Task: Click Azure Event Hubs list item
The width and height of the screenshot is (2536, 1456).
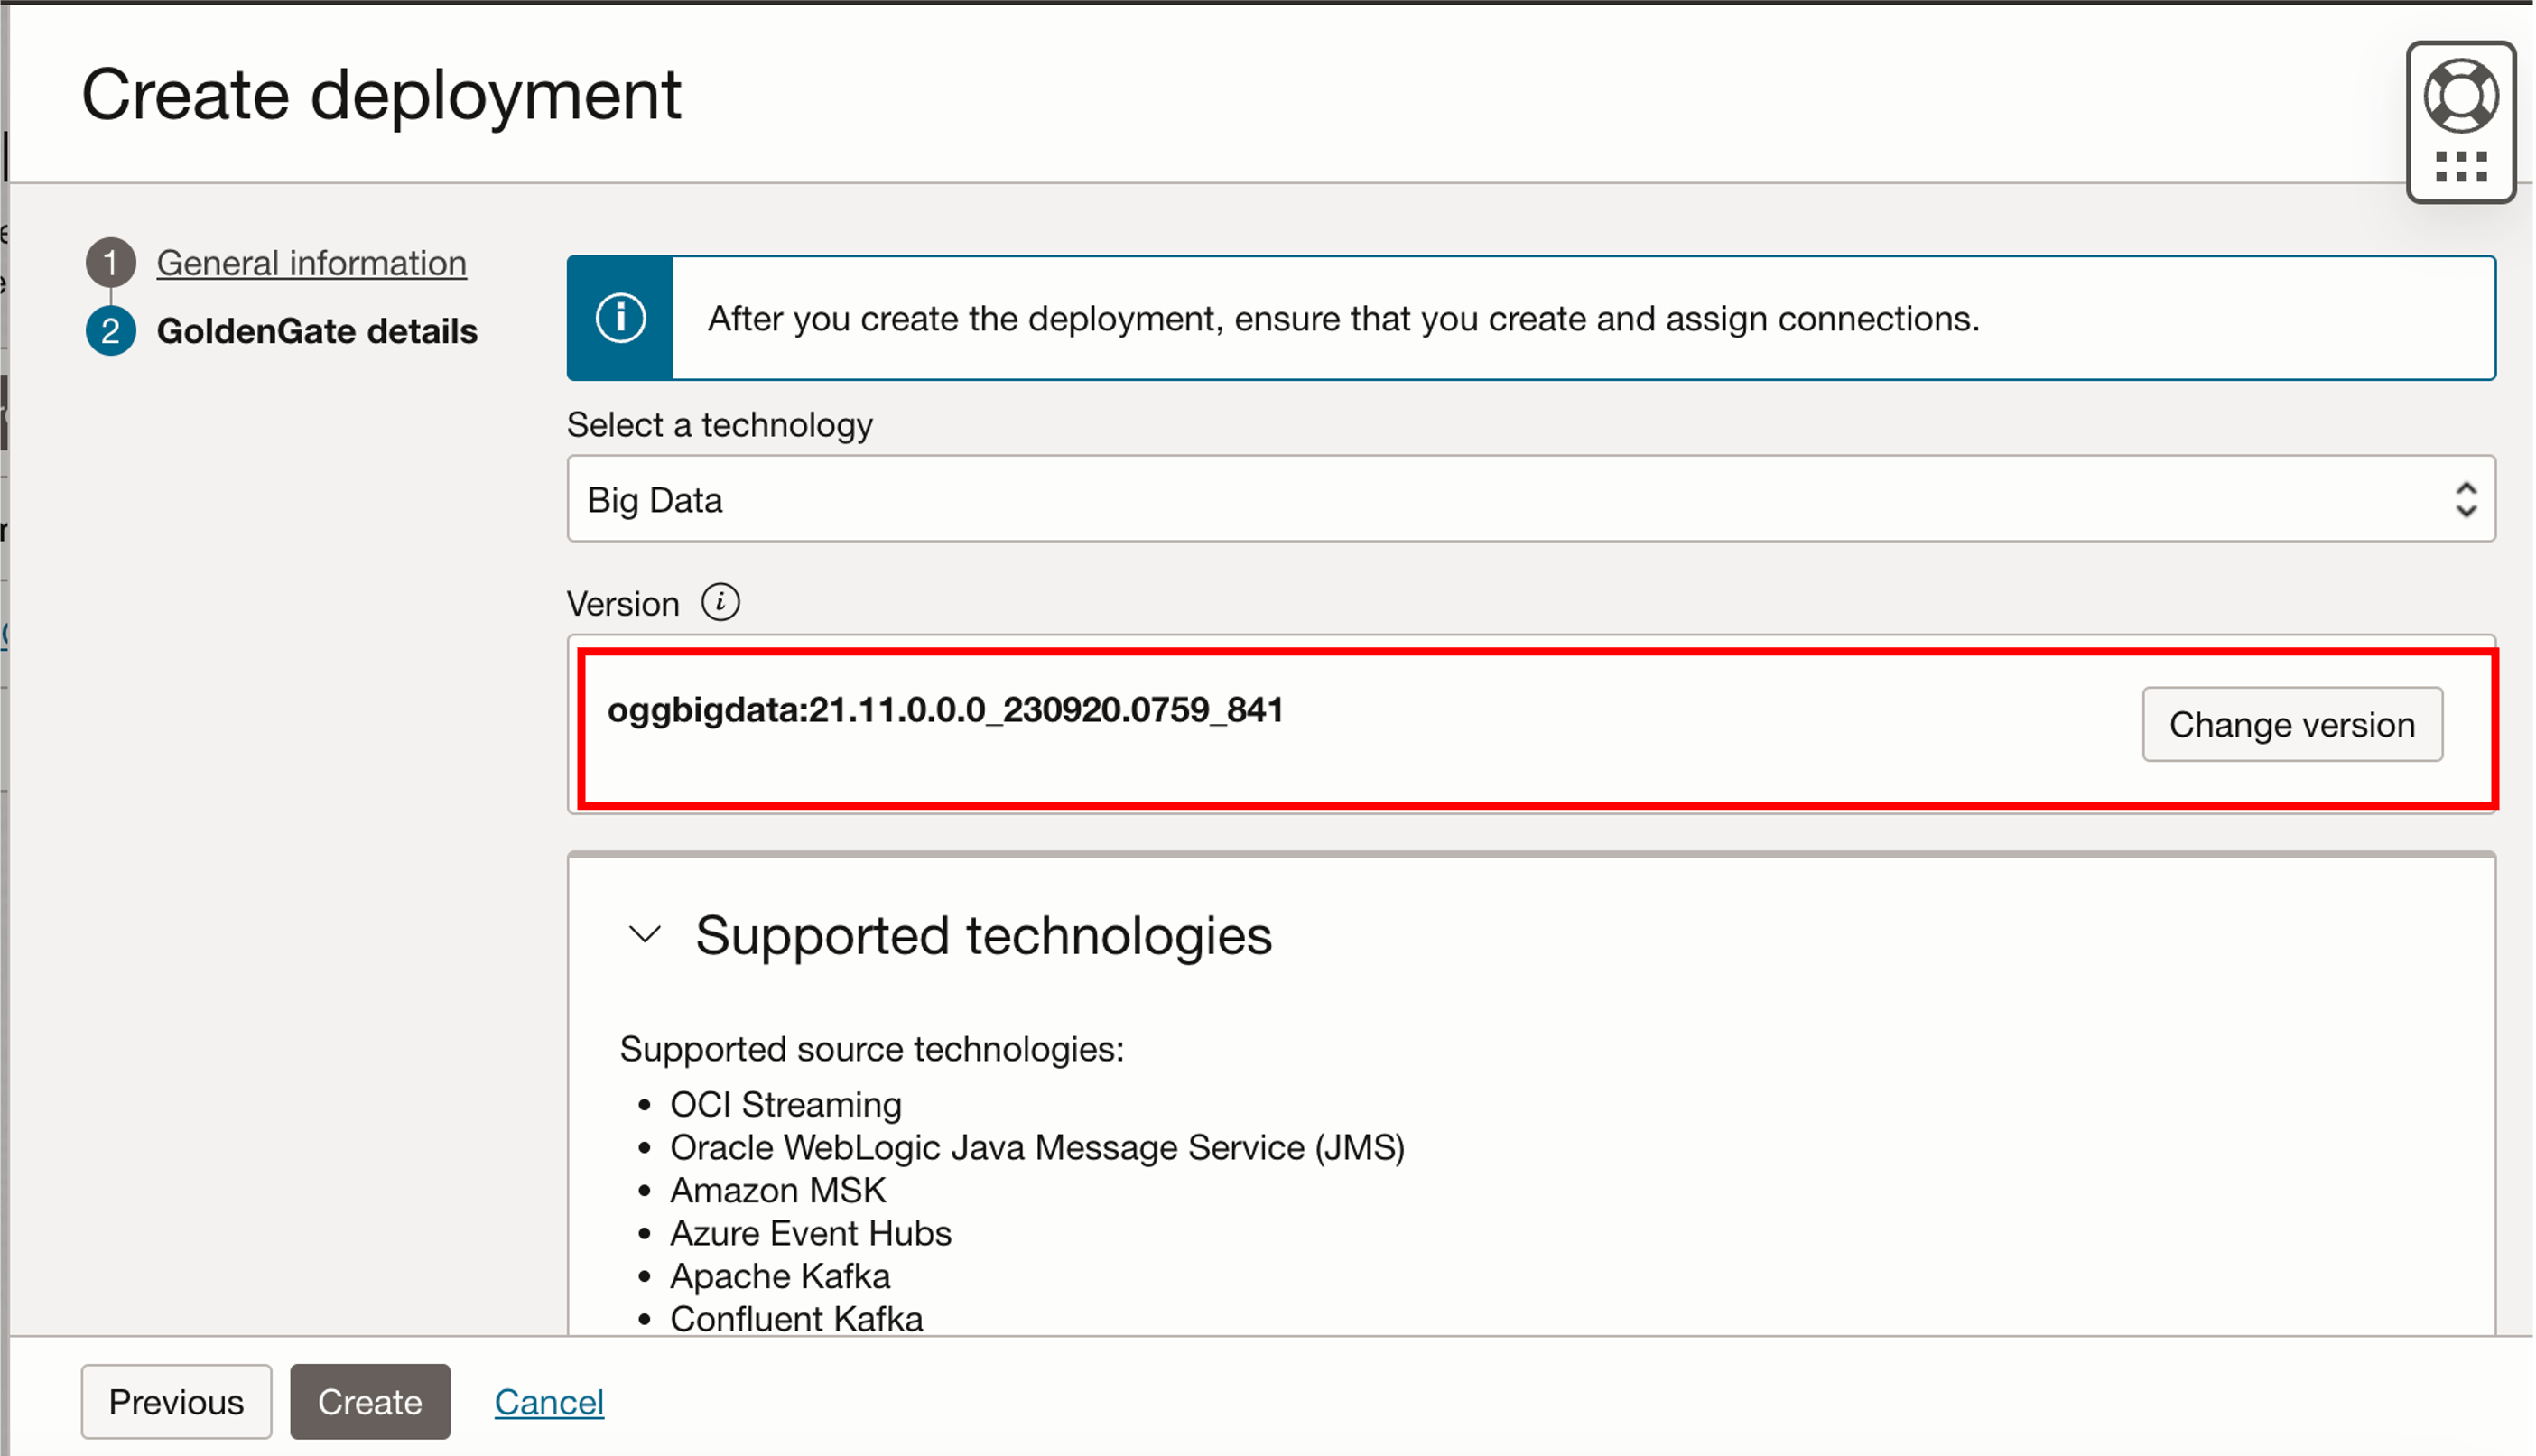Action: [810, 1233]
